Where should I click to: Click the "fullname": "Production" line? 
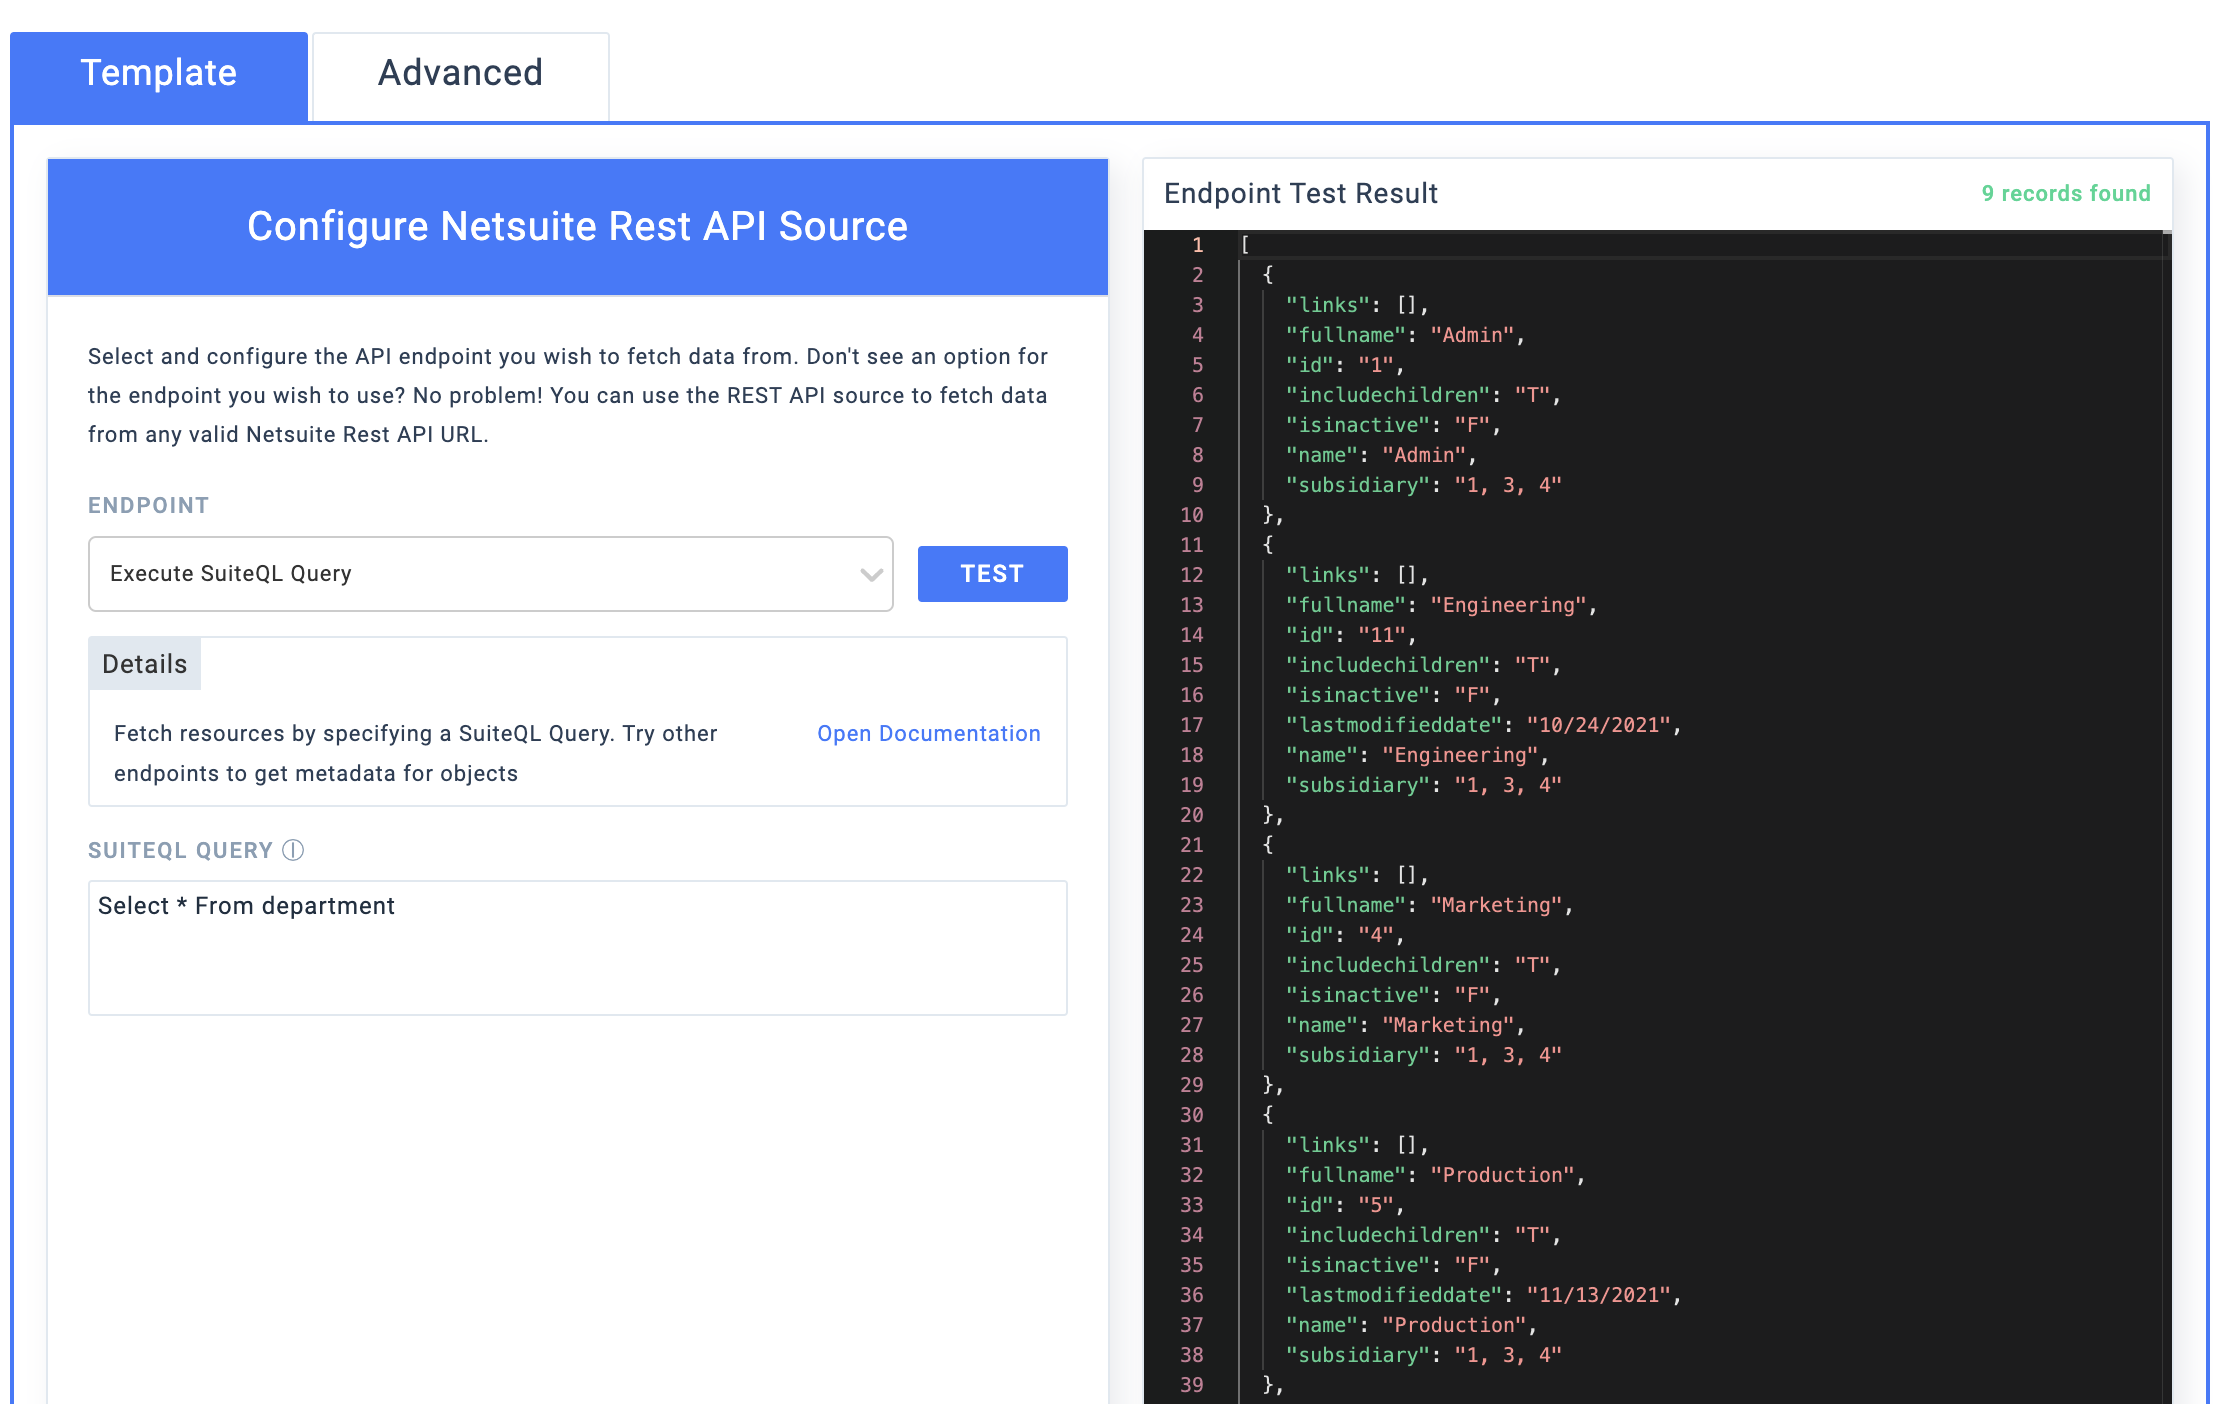(1435, 1175)
